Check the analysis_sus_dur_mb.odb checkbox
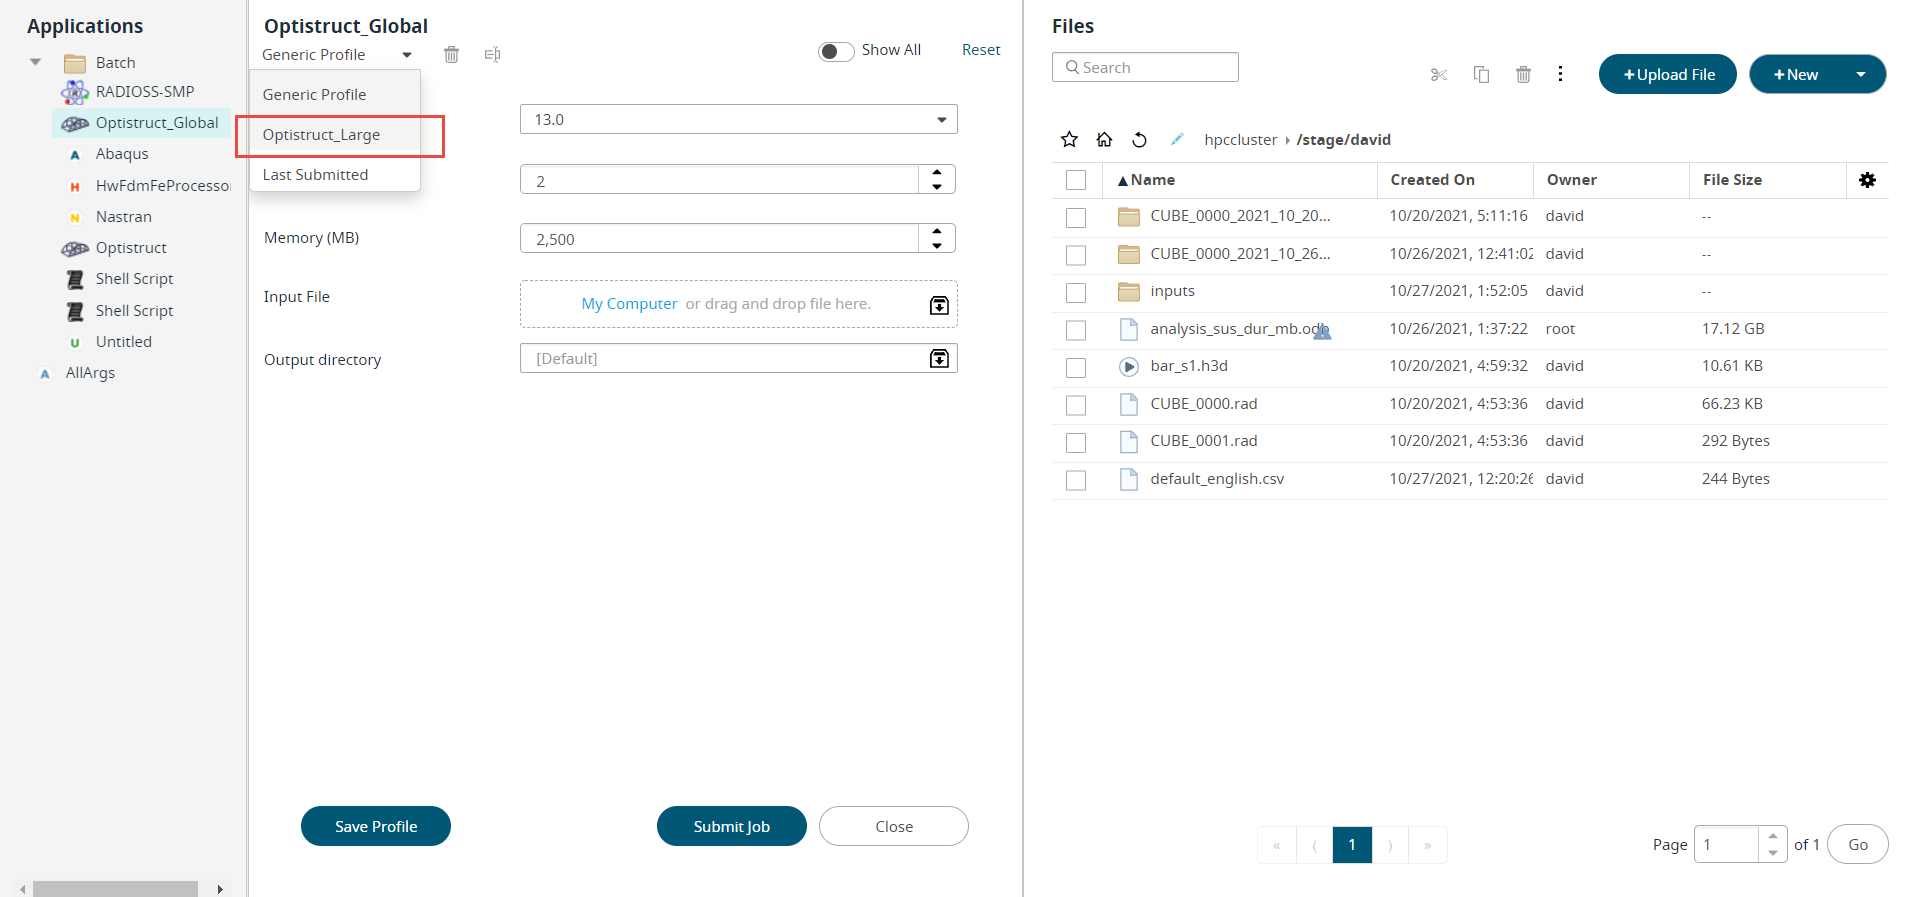Screen dimensions: 1915x897 (1076, 330)
